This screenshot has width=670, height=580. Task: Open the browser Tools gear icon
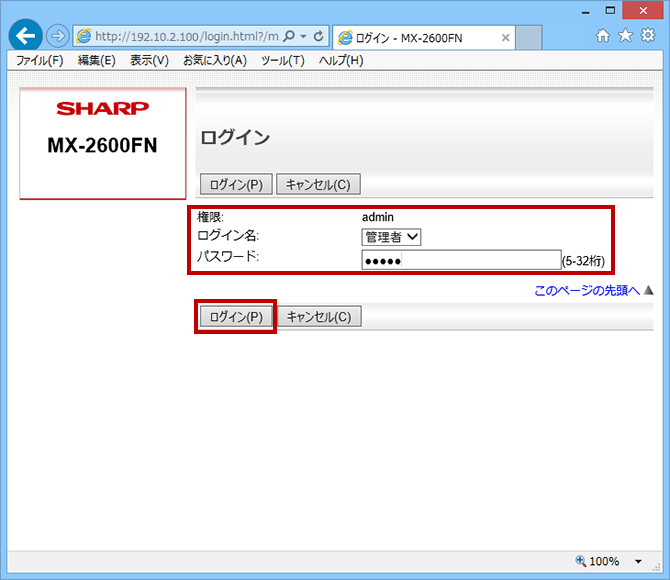pyautogui.click(x=647, y=36)
